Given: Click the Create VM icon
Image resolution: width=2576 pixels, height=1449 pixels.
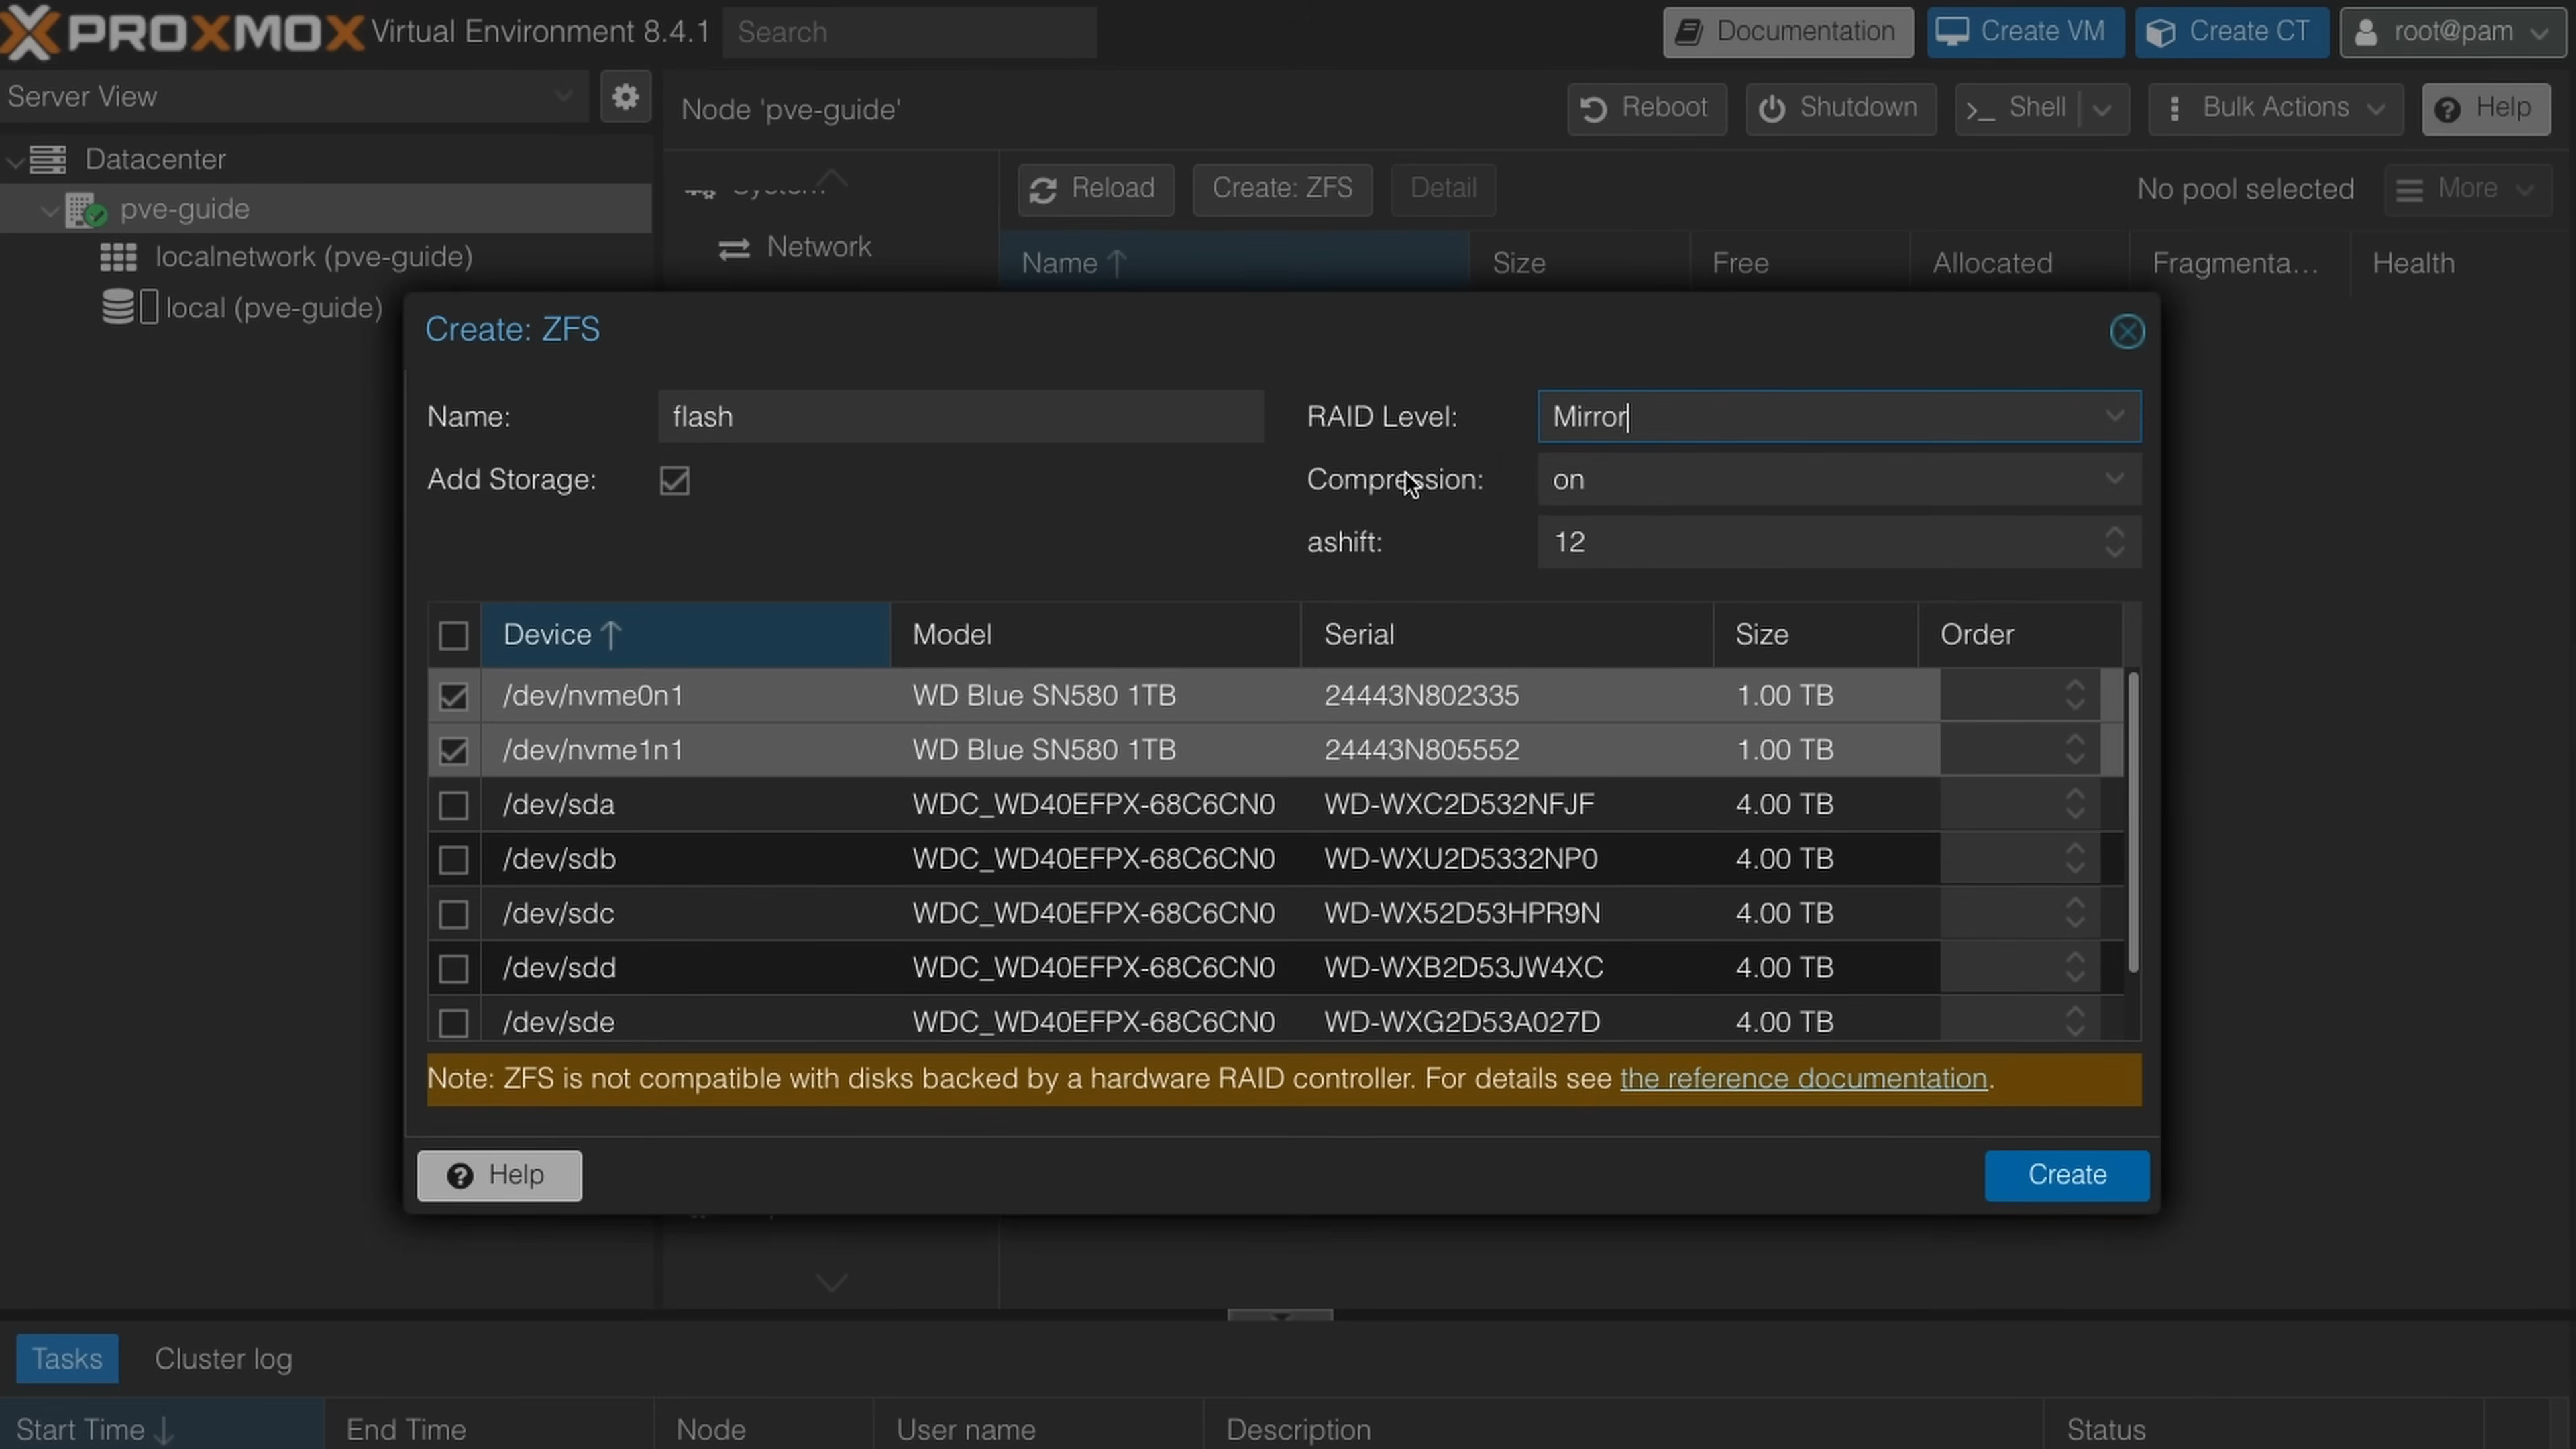Looking at the screenshot, I should tap(2024, 31).
